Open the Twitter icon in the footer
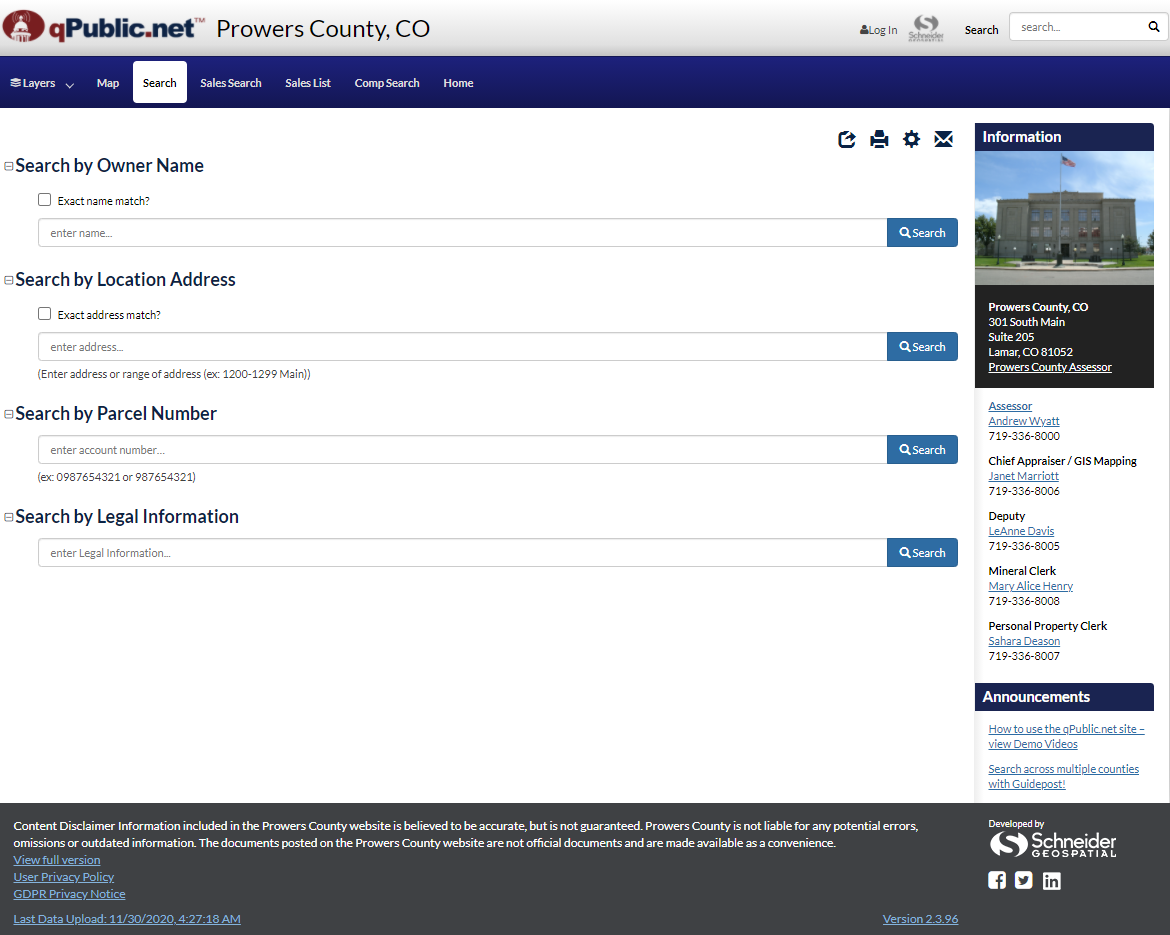1170x935 pixels. [1024, 881]
